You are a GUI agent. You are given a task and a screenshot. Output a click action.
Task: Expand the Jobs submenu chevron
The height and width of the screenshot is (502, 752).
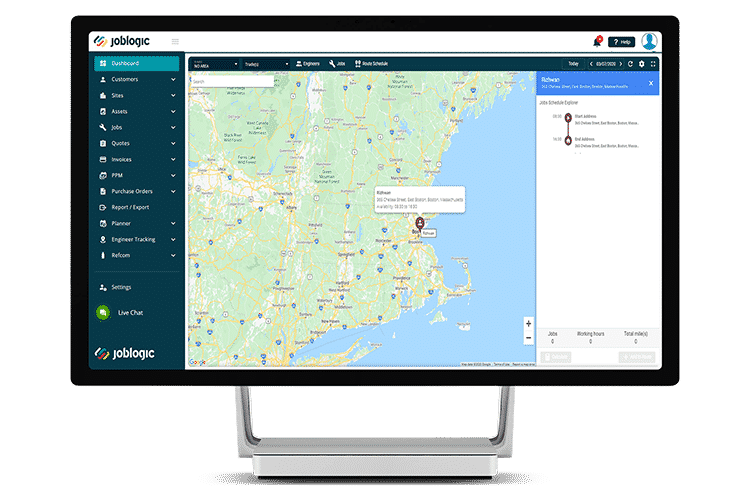click(173, 128)
